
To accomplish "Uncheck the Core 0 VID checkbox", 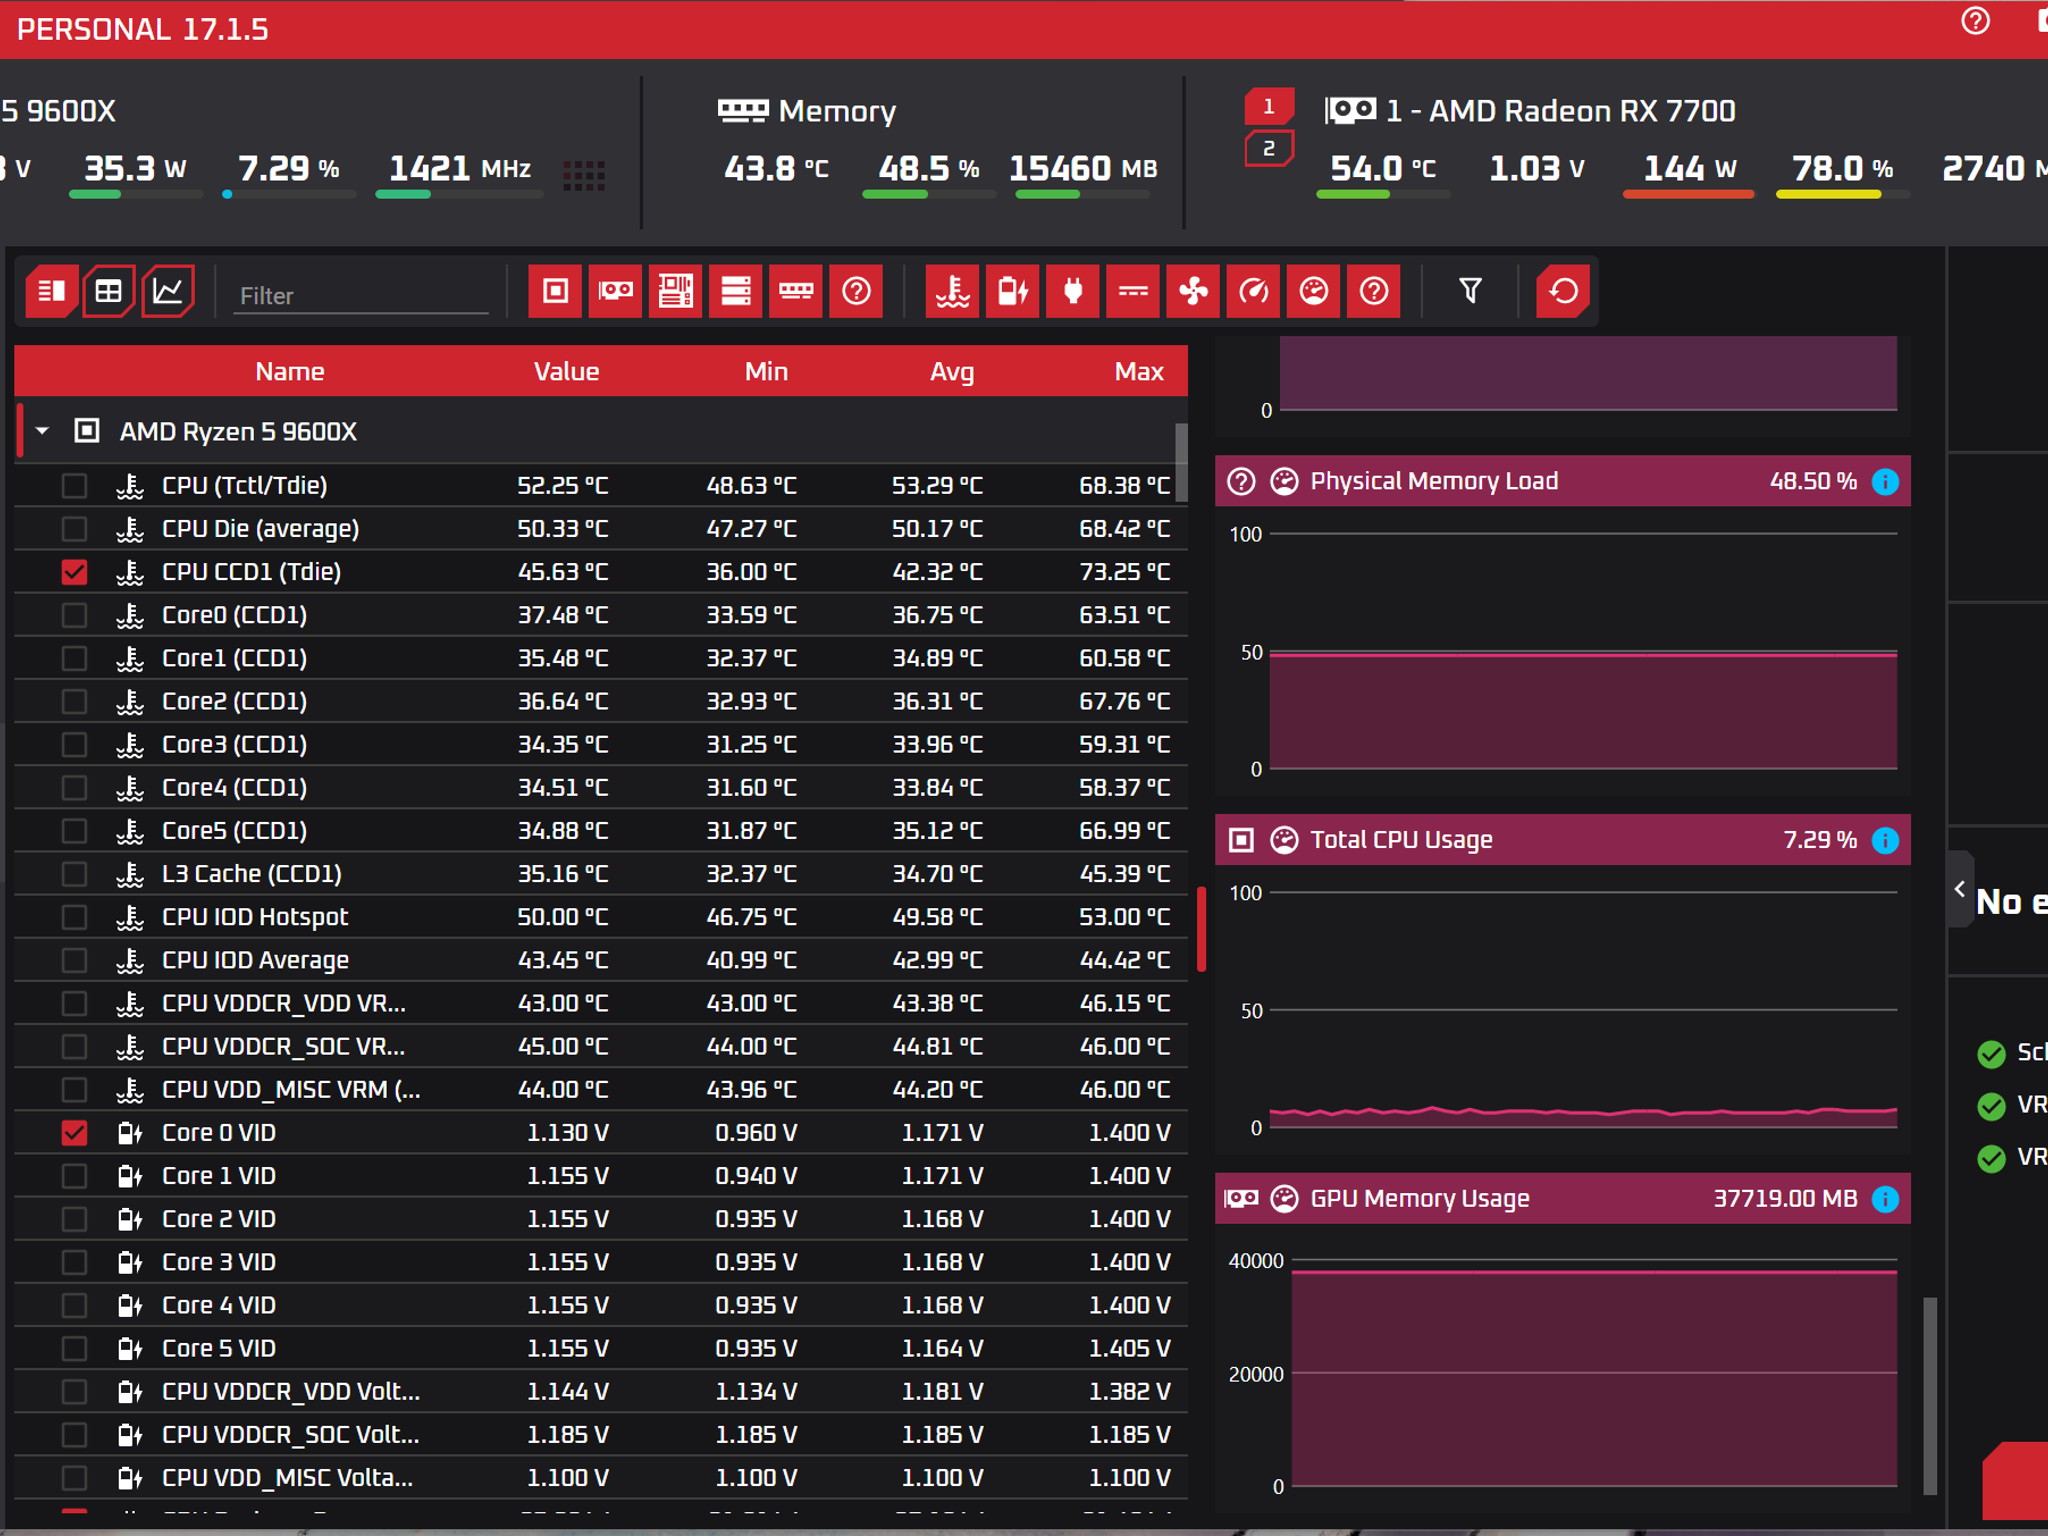I will (x=74, y=1133).
